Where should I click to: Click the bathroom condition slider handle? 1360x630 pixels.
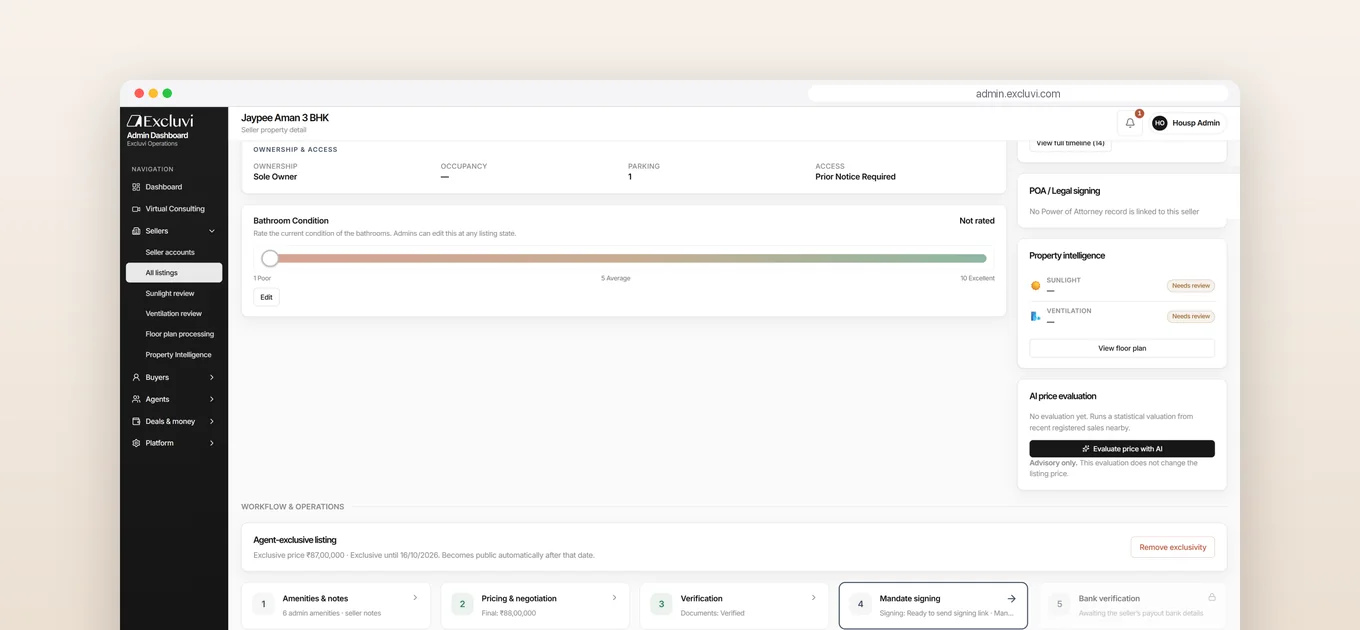270,258
